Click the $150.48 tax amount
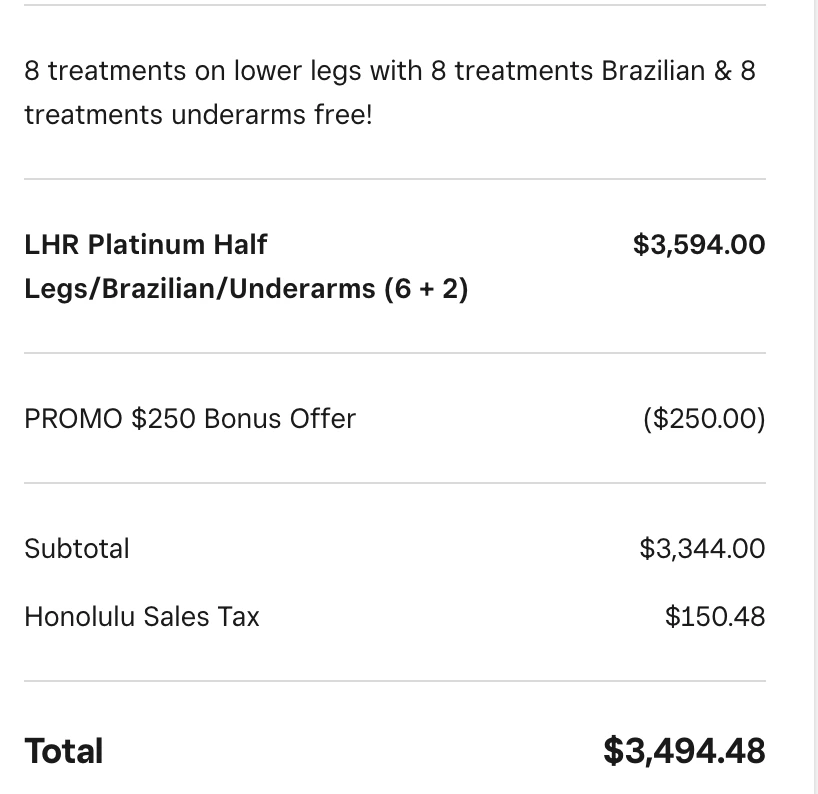 pos(715,617)
